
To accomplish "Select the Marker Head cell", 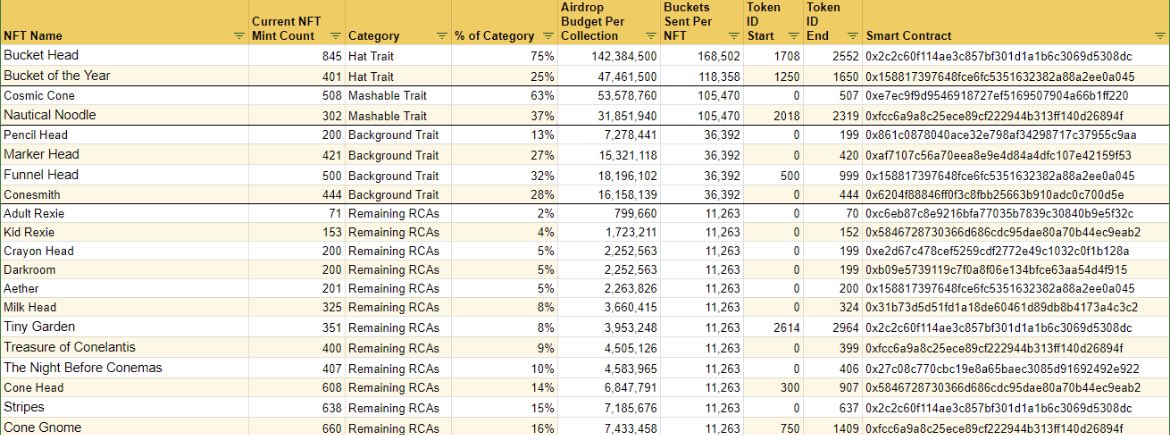I will 125,154.
